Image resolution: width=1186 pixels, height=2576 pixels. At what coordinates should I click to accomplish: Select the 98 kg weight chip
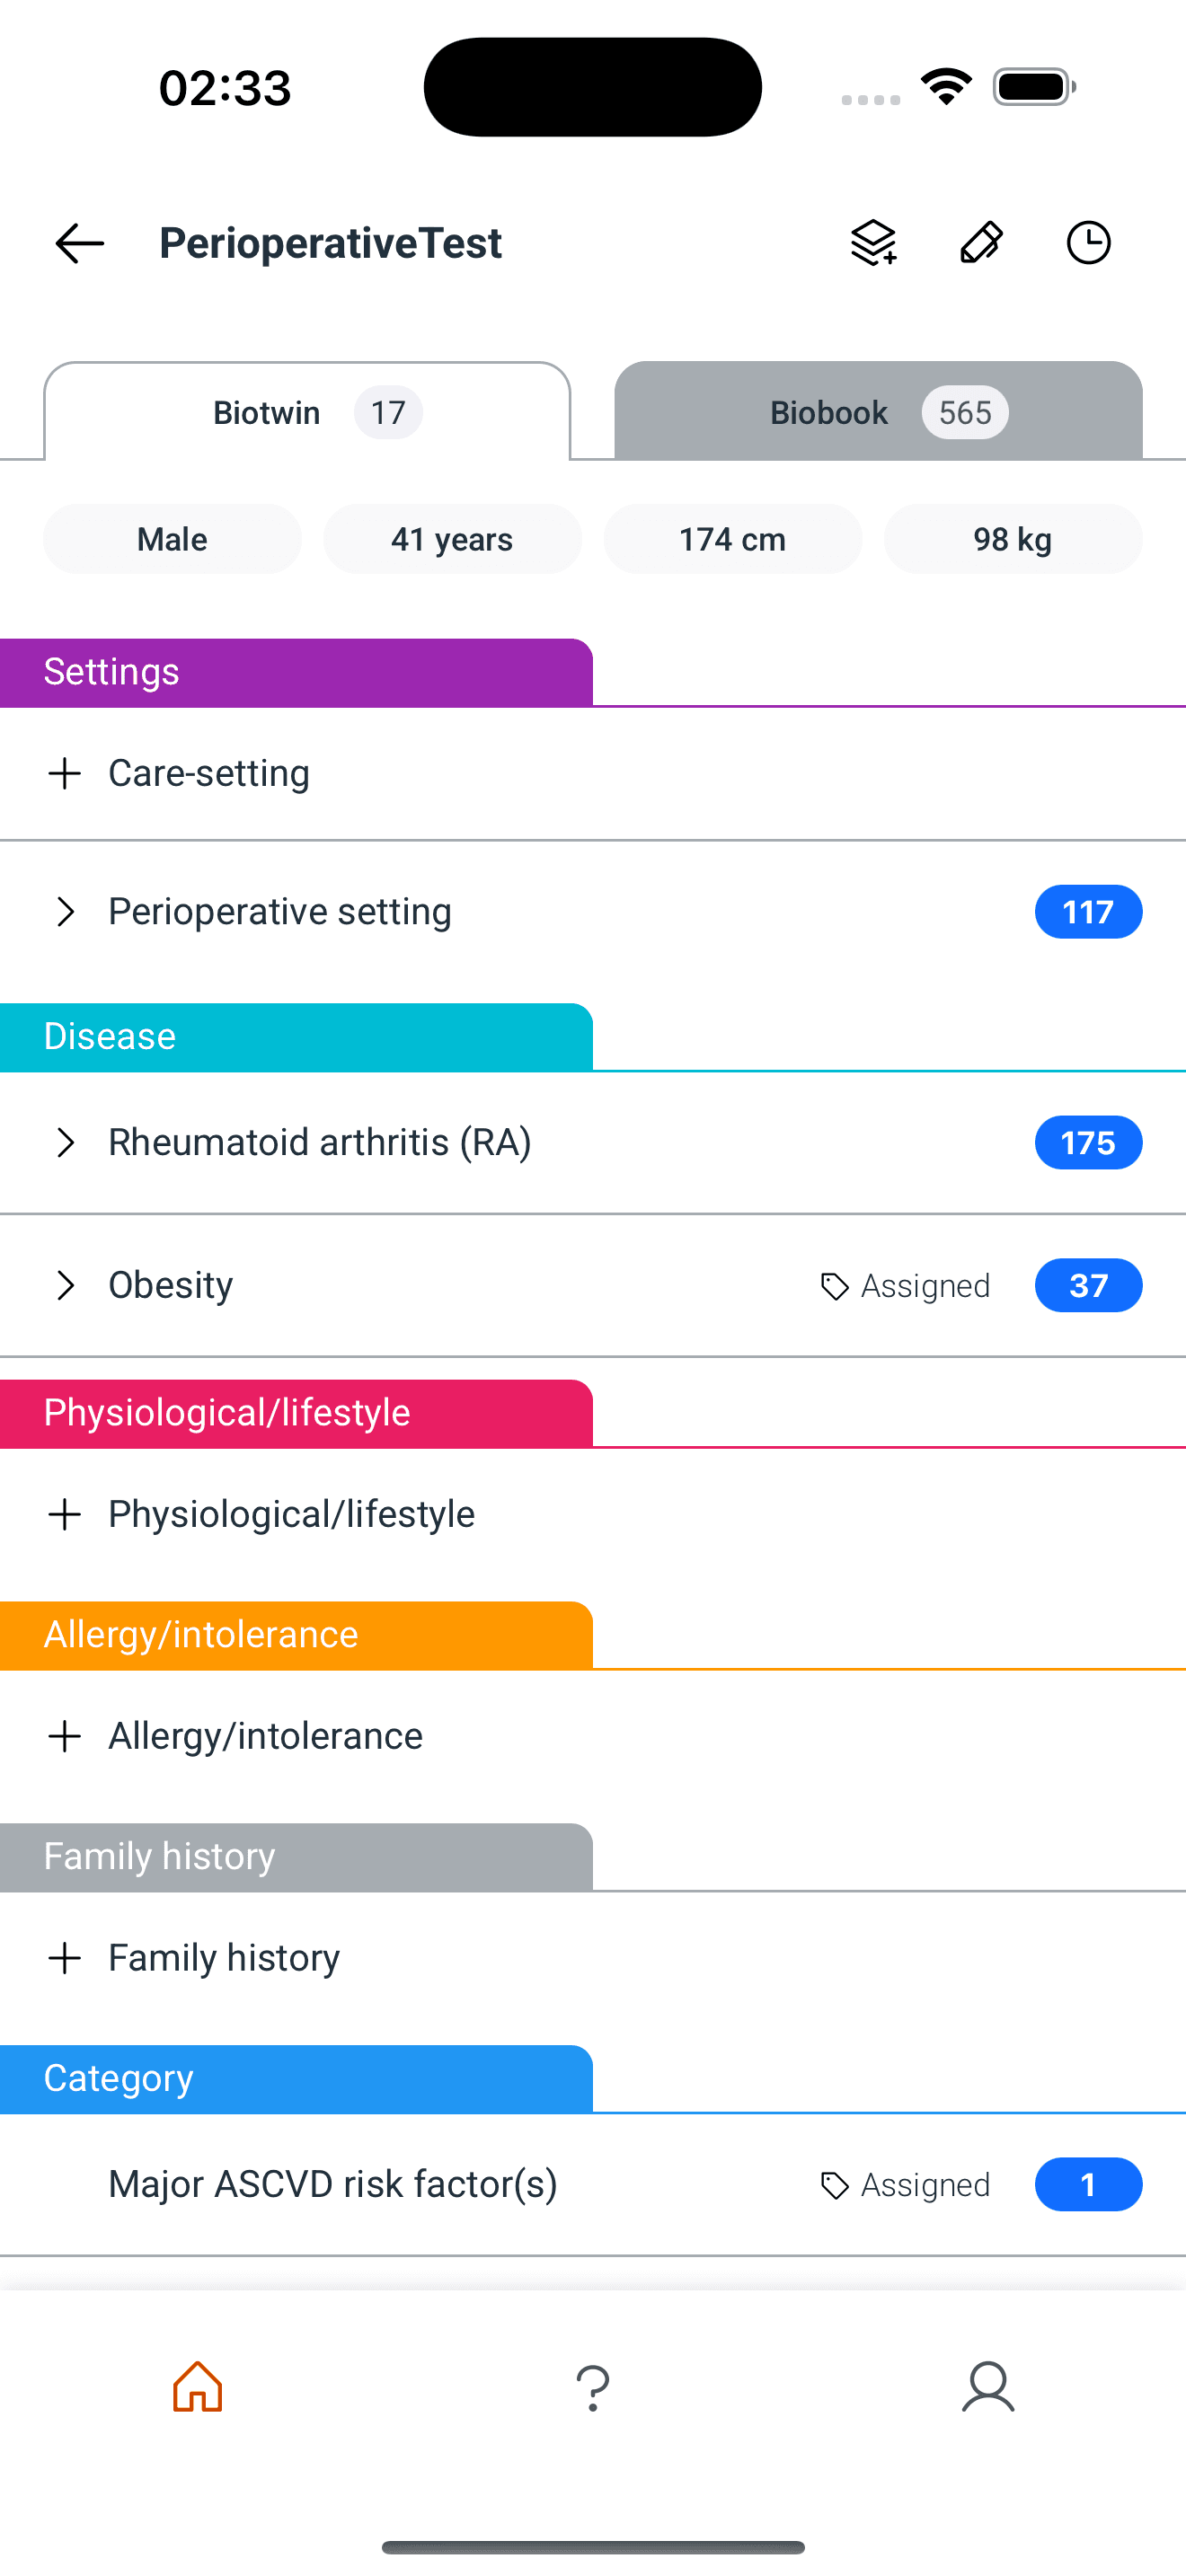coord(1012,539)
